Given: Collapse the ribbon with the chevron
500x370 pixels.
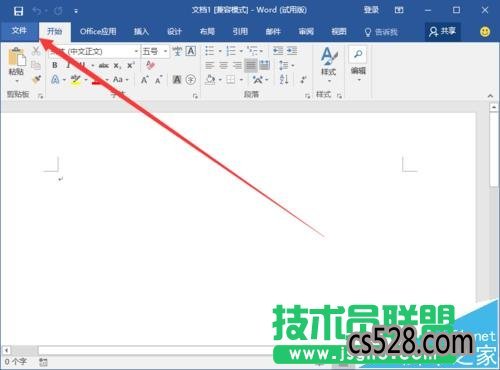Looking at the screenshot, I should point(490,96).
